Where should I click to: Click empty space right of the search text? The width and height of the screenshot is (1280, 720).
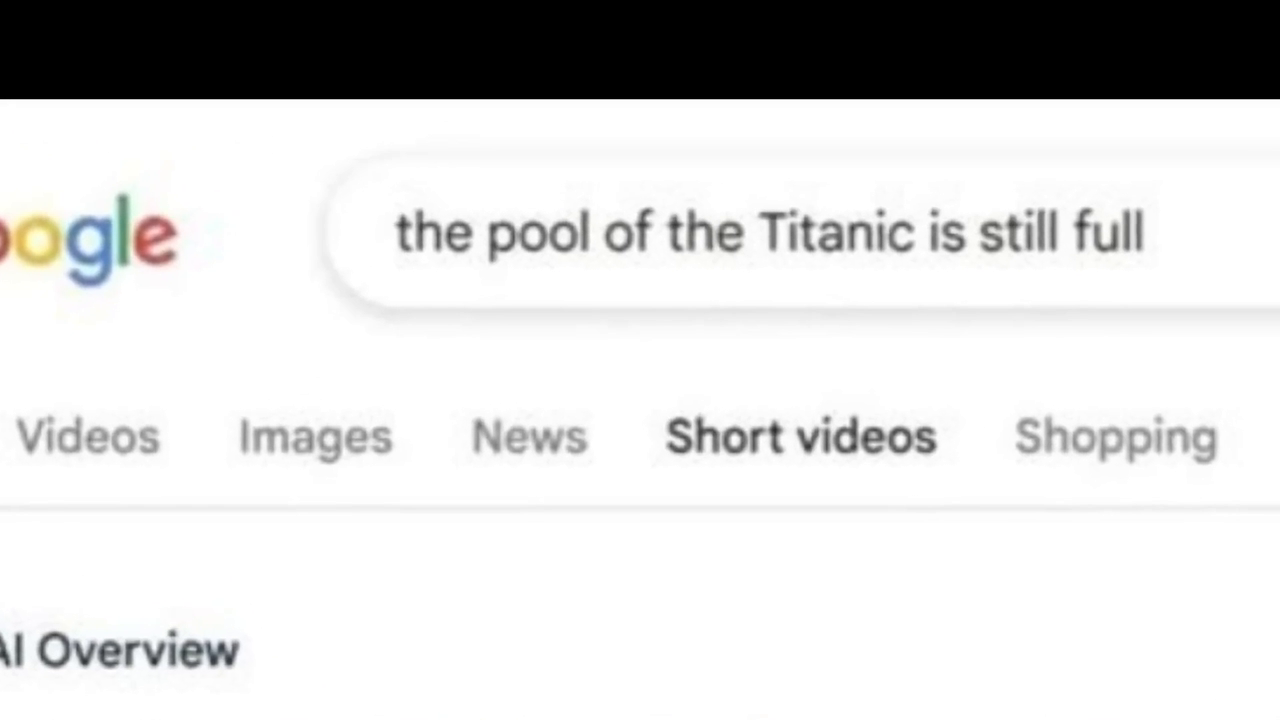[1215, 233]
